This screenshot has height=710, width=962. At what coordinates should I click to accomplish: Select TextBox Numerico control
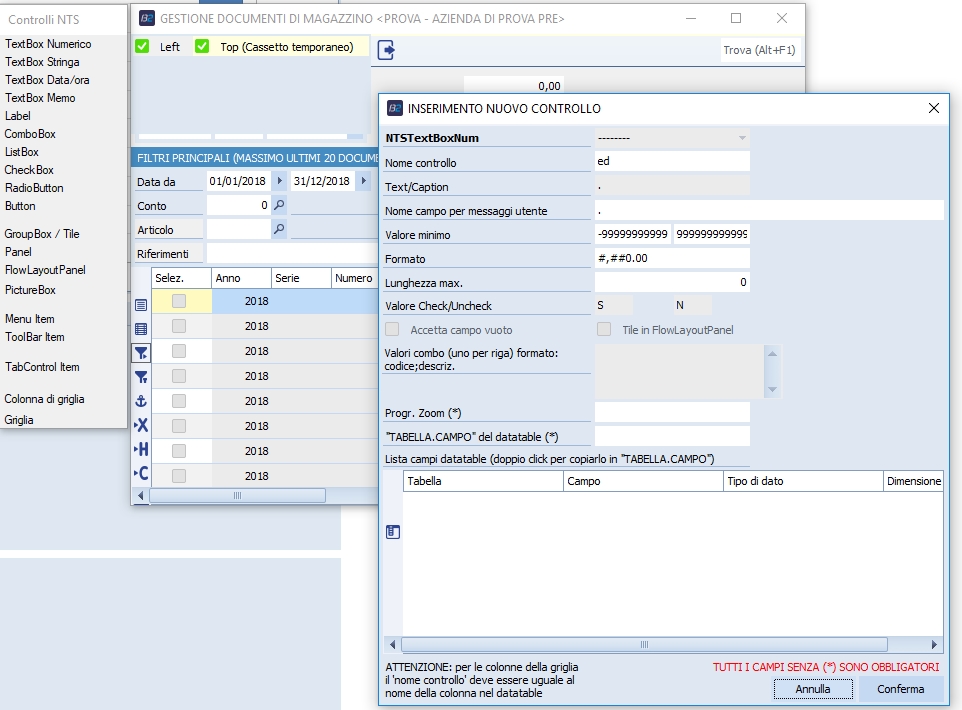[x=48, y=44]
